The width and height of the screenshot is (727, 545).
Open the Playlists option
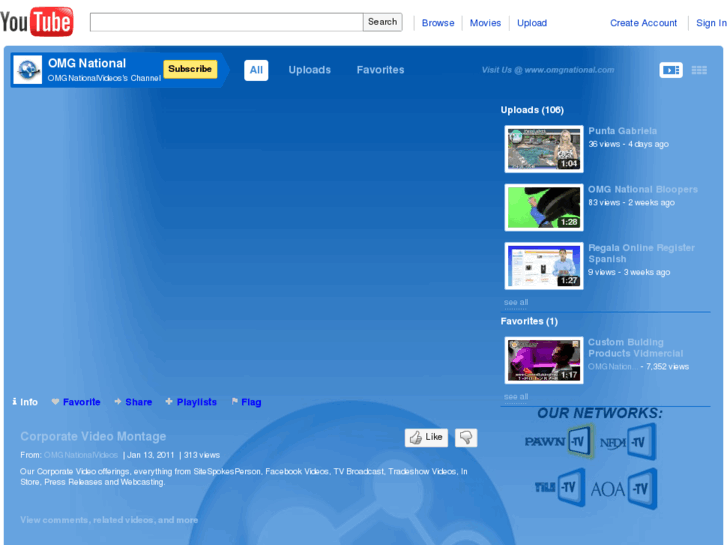click(x=191, y=402)
